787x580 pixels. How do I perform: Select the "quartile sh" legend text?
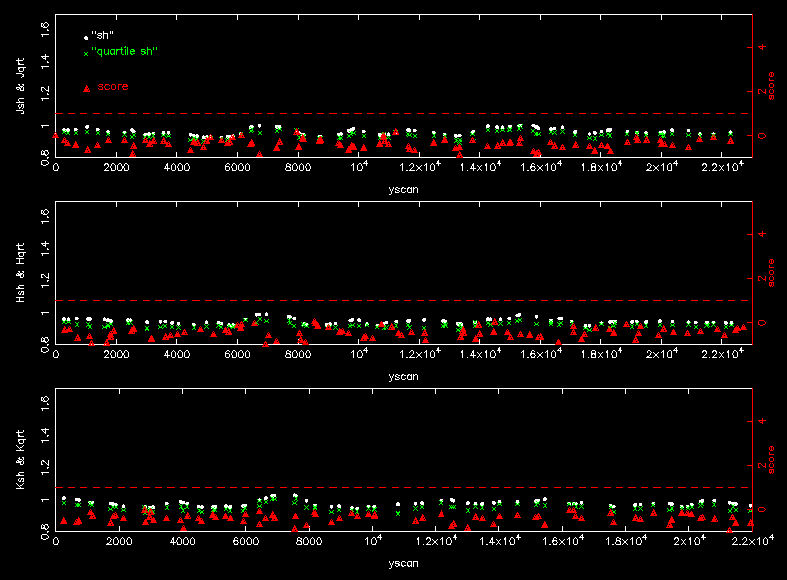click(124, 51)
